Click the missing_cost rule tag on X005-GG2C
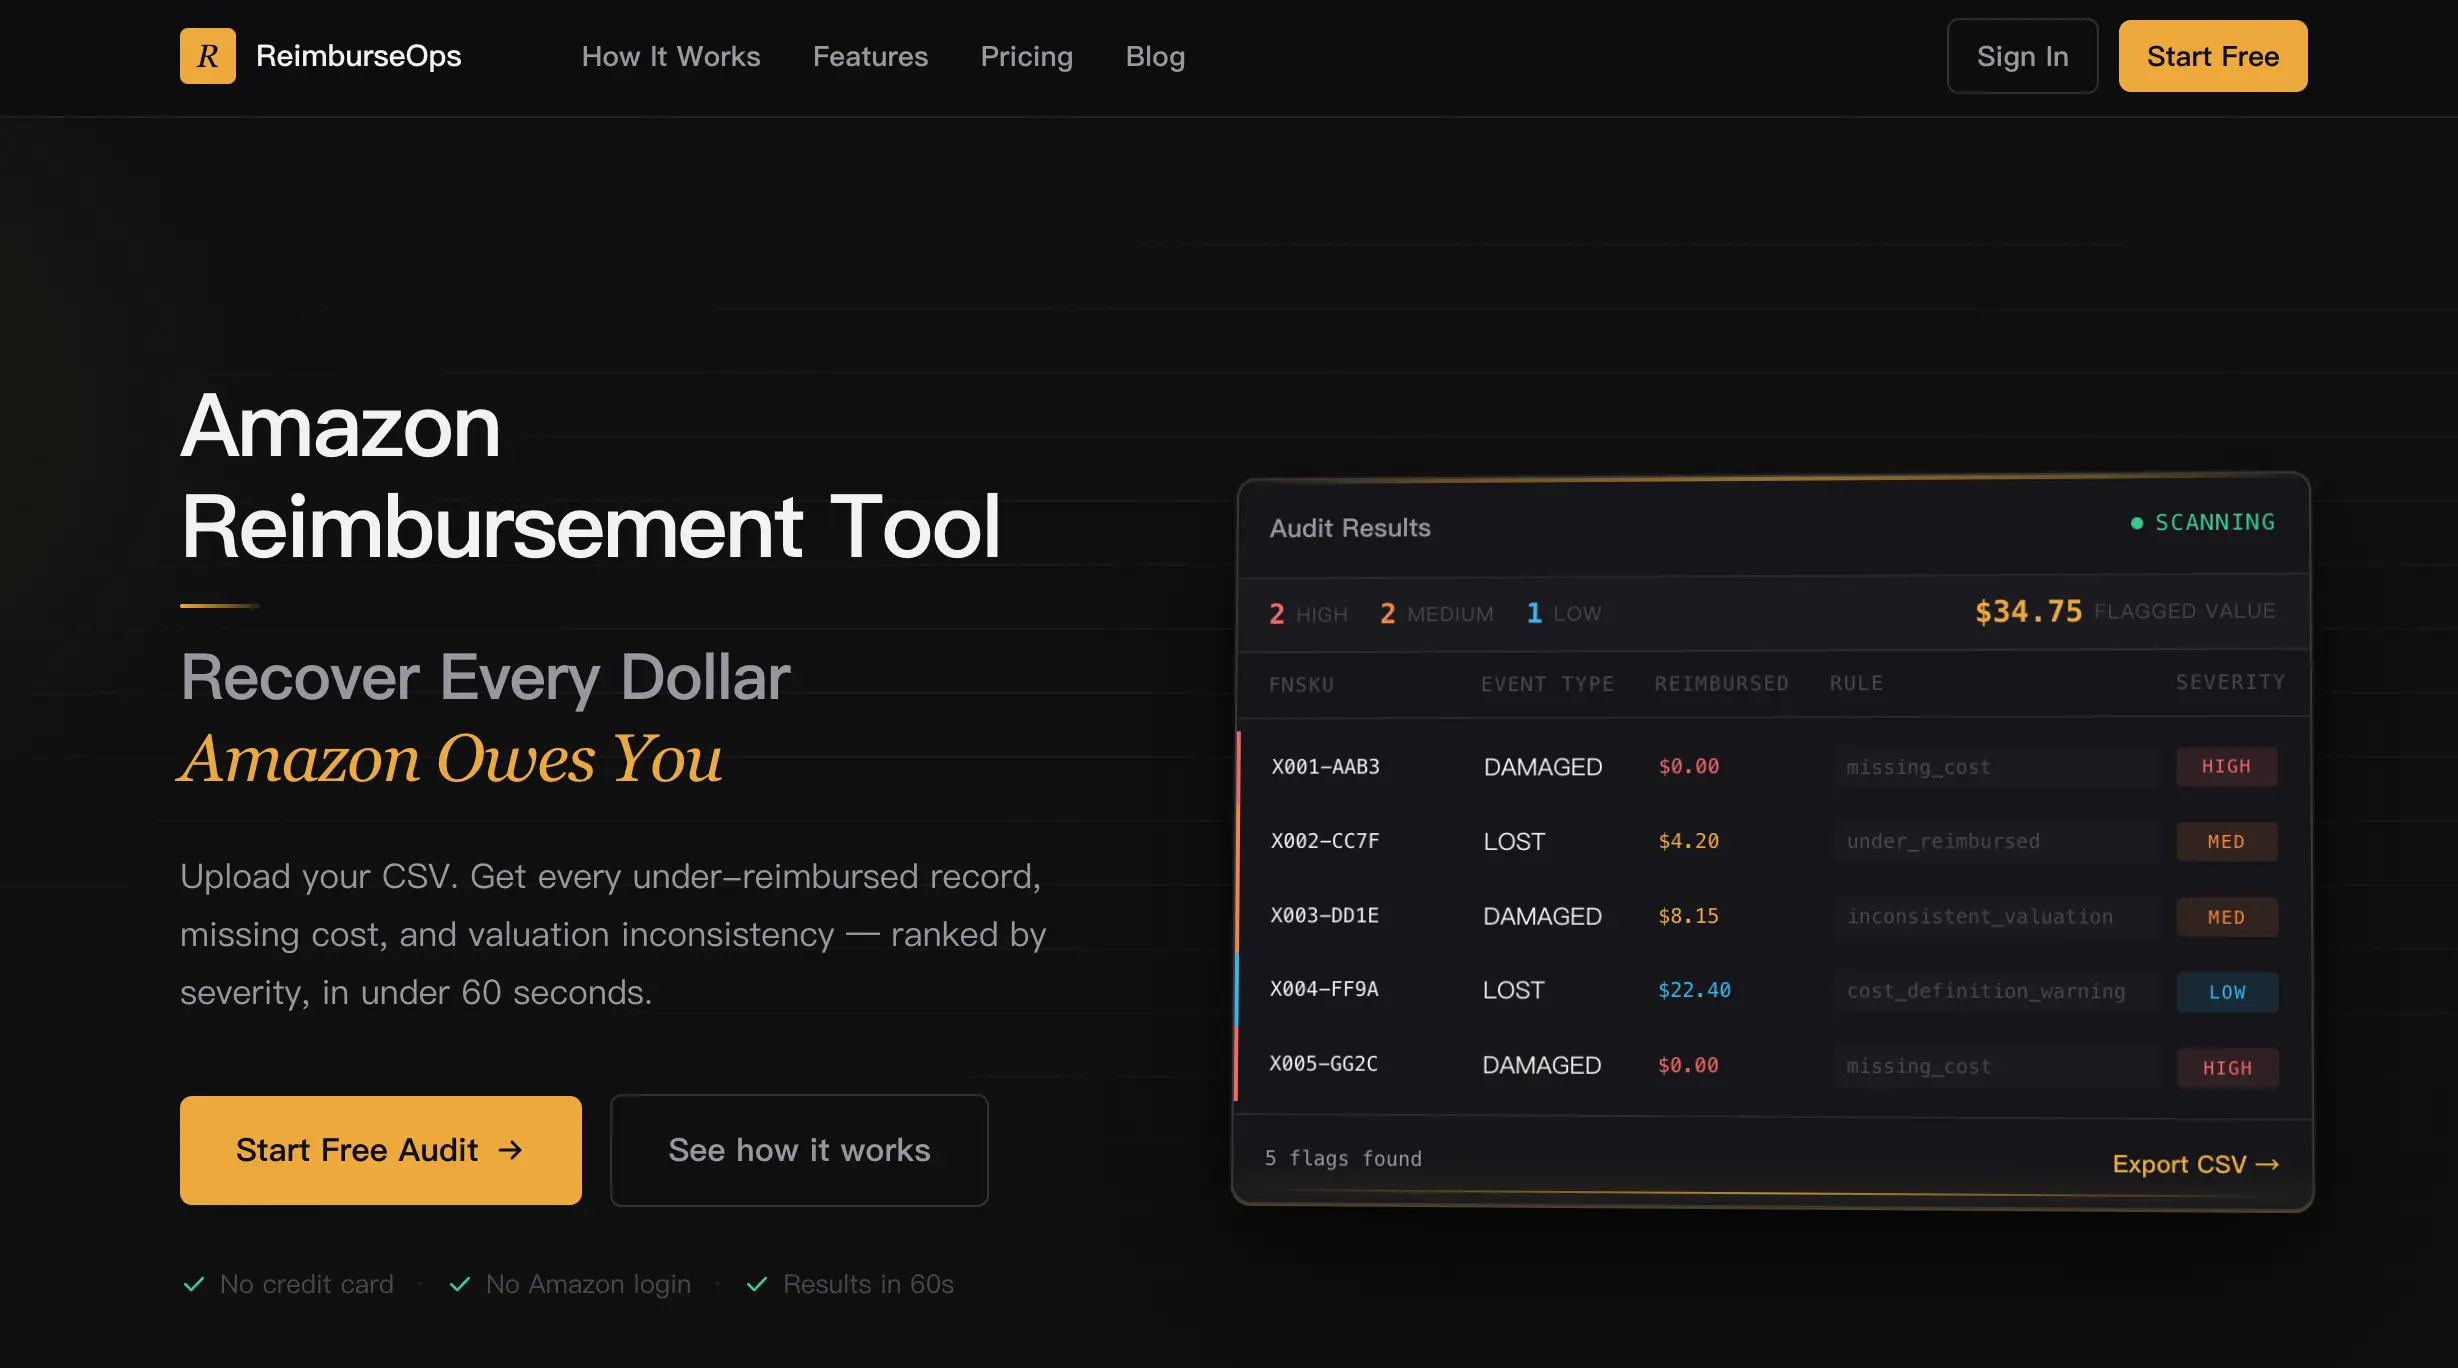Viewport: 2458px width, 1368px height. coord(1918,1066)
